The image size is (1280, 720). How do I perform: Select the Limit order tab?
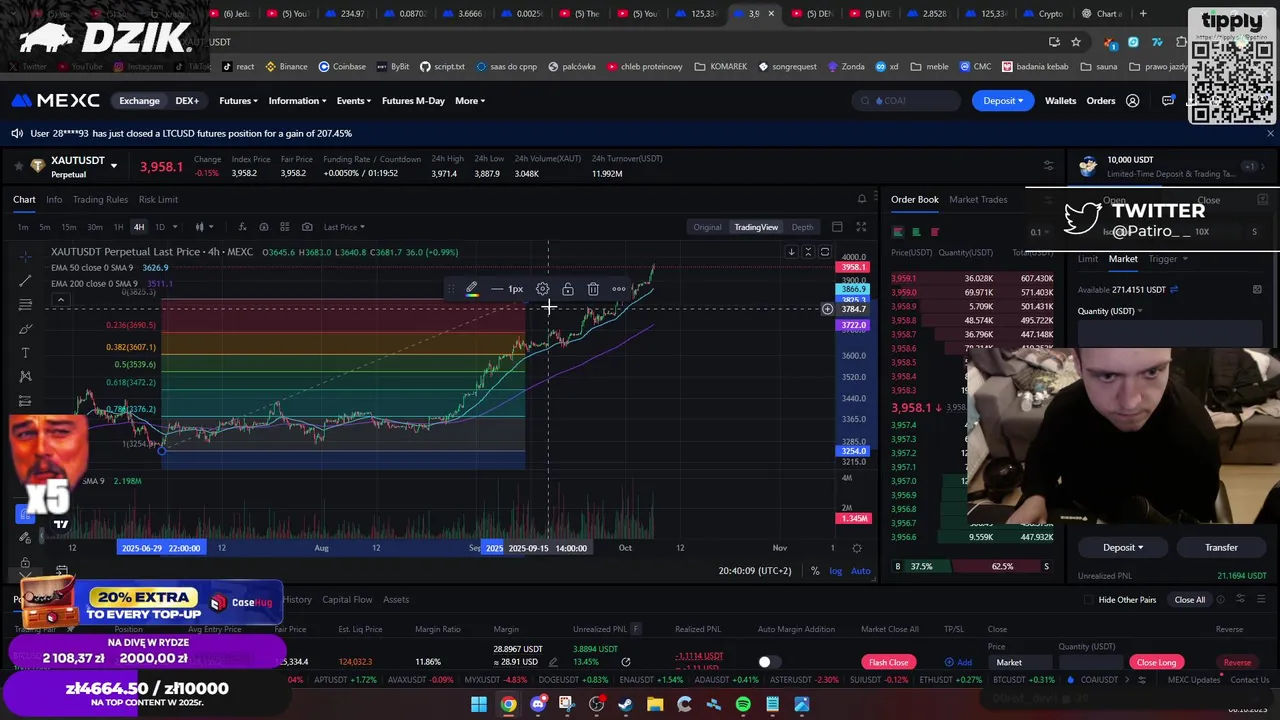(1088, 259)
